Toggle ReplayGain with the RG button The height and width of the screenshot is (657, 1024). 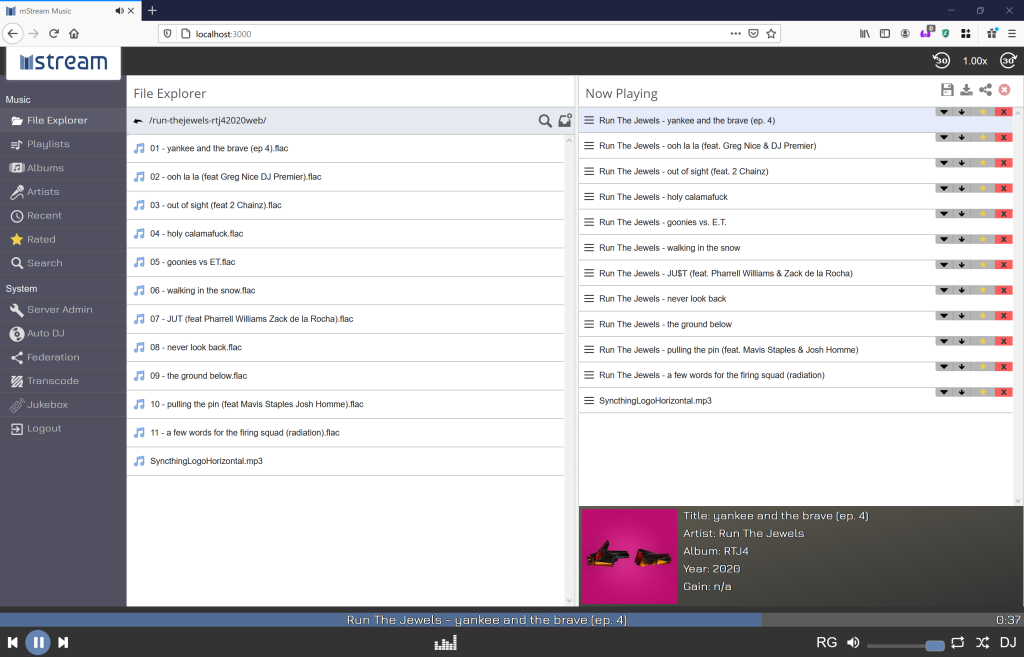tap(826, 643)
